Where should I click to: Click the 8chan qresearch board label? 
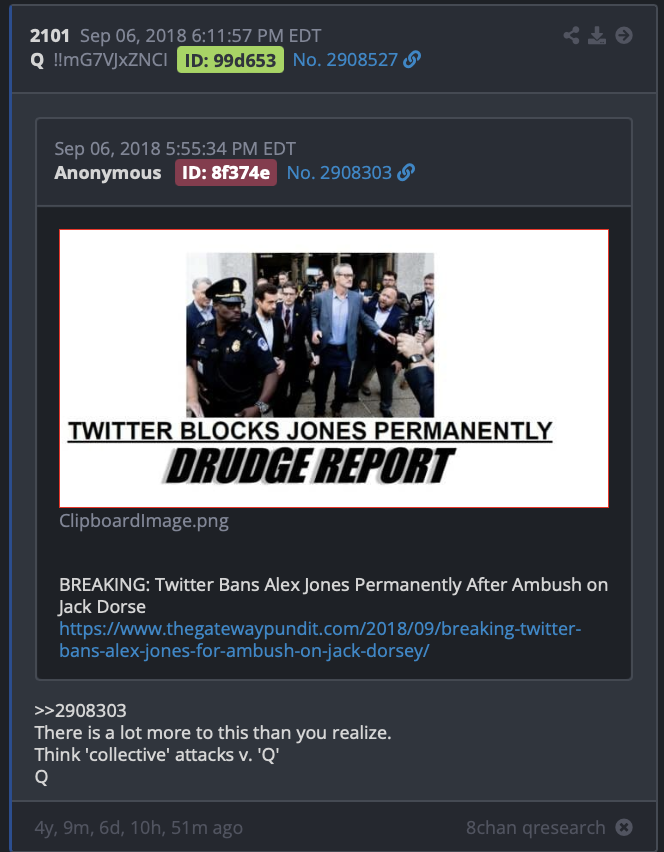[x=535, y=828]
